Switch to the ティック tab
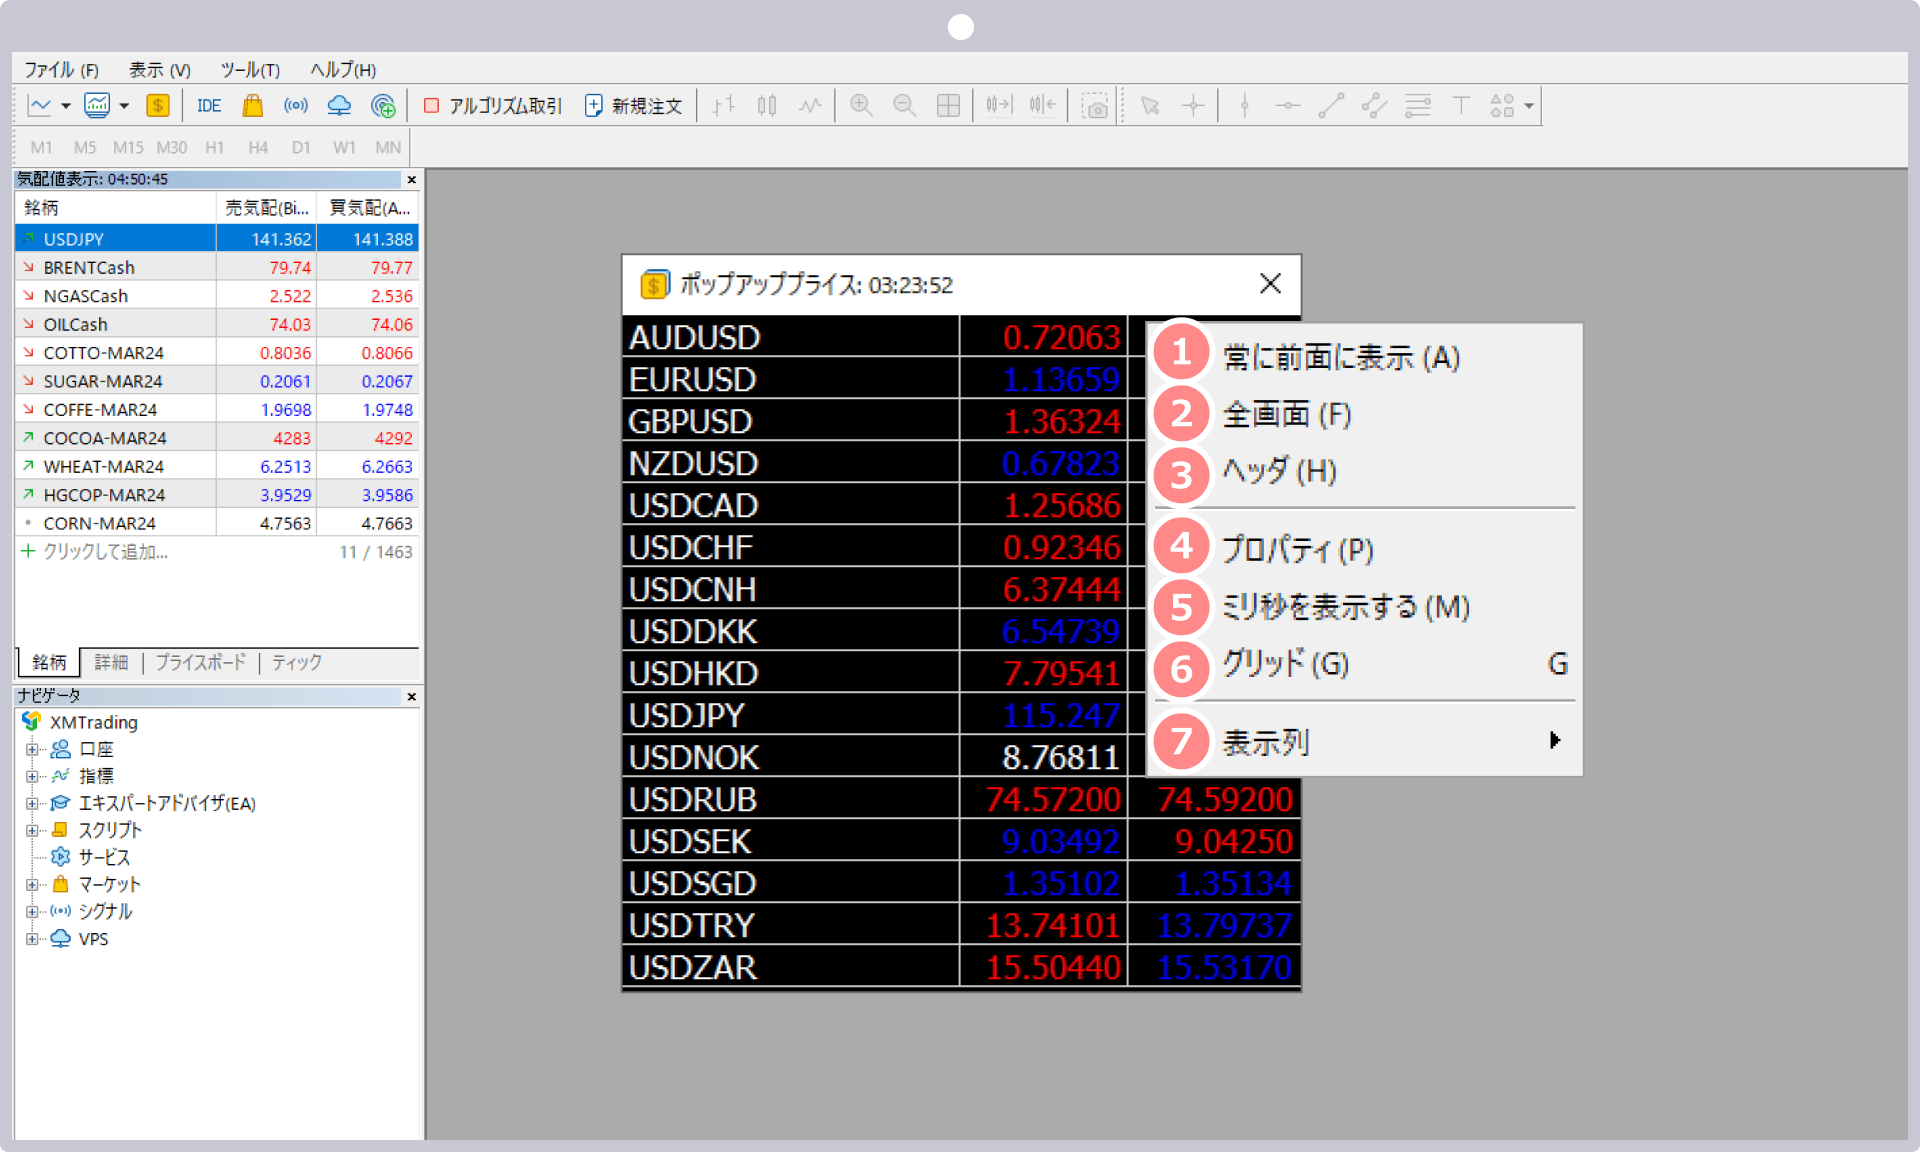The image size is (1920, 1152). point(297,662)
